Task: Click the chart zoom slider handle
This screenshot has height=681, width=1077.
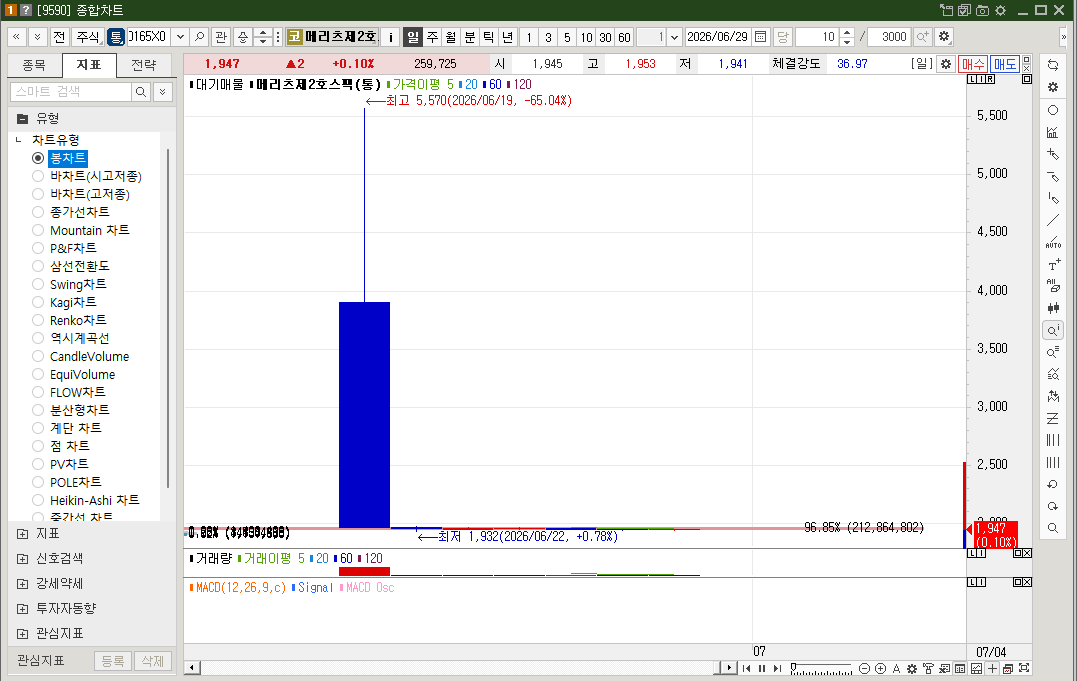Action: click(x=793, y=668)
